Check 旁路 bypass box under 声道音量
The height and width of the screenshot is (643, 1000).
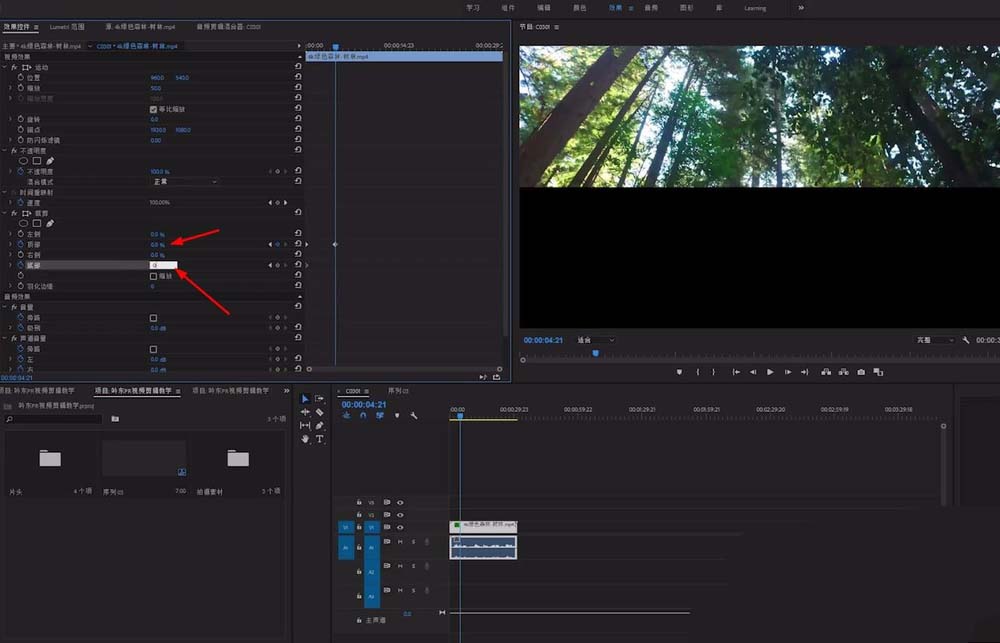(x=153, y=349)
